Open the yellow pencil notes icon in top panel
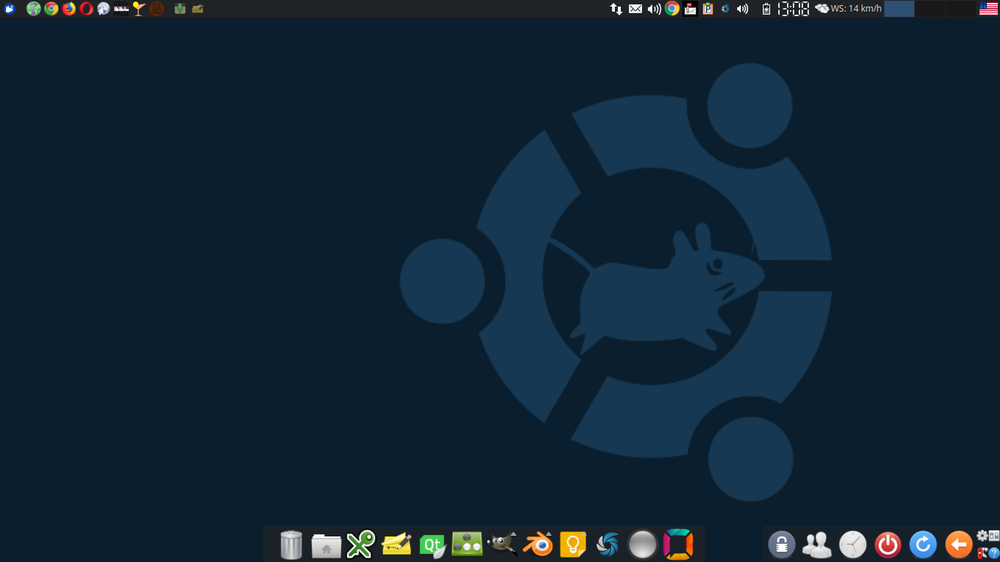1000x562 pixels. click(198, 9)
